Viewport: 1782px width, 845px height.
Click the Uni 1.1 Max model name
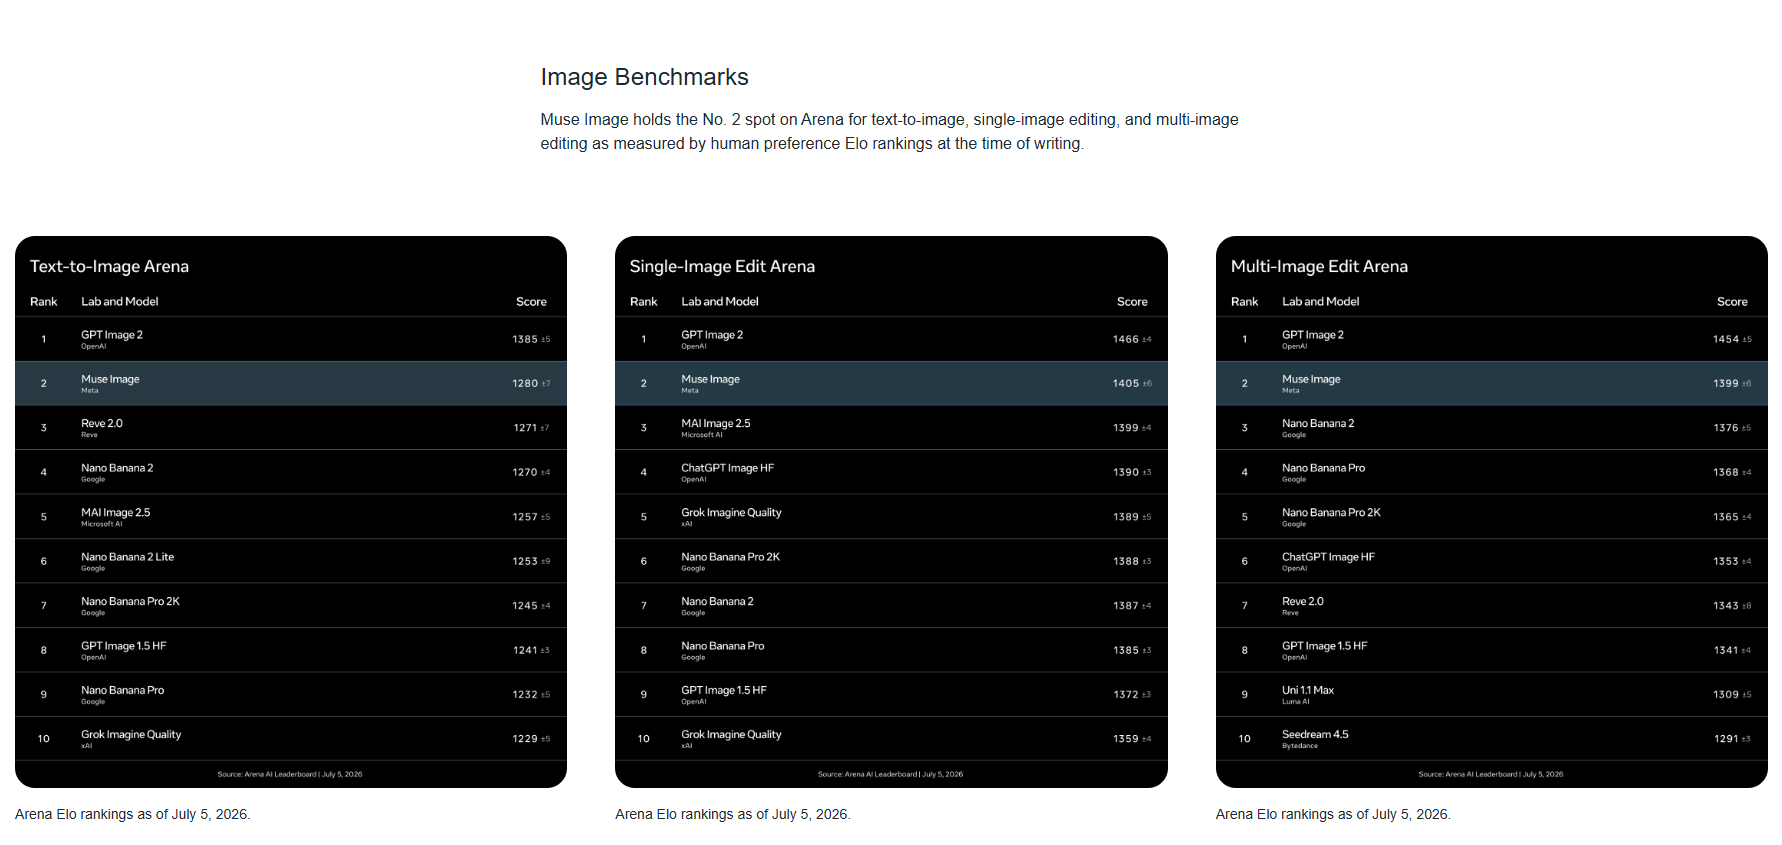tap(1308, 690)
